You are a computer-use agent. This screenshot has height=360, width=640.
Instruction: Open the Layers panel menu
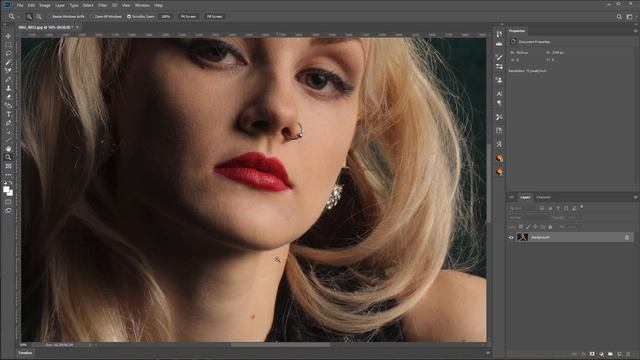[x=635, y=197]
